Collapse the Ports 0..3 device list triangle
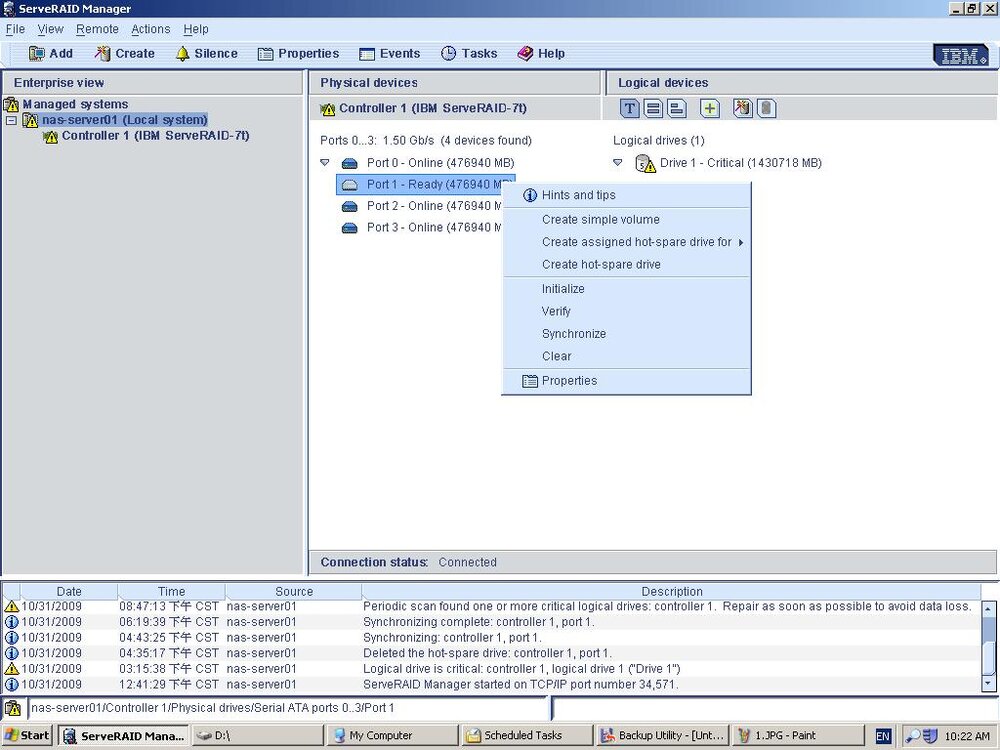Image resolution: width=1000 pixels, height=750 pixels. (x=325, y=163)
